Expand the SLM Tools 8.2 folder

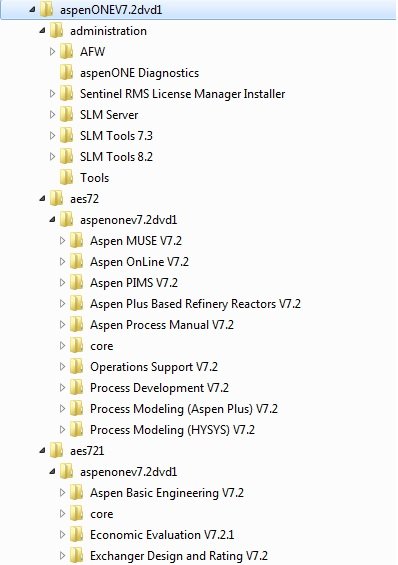coord(53,156)
